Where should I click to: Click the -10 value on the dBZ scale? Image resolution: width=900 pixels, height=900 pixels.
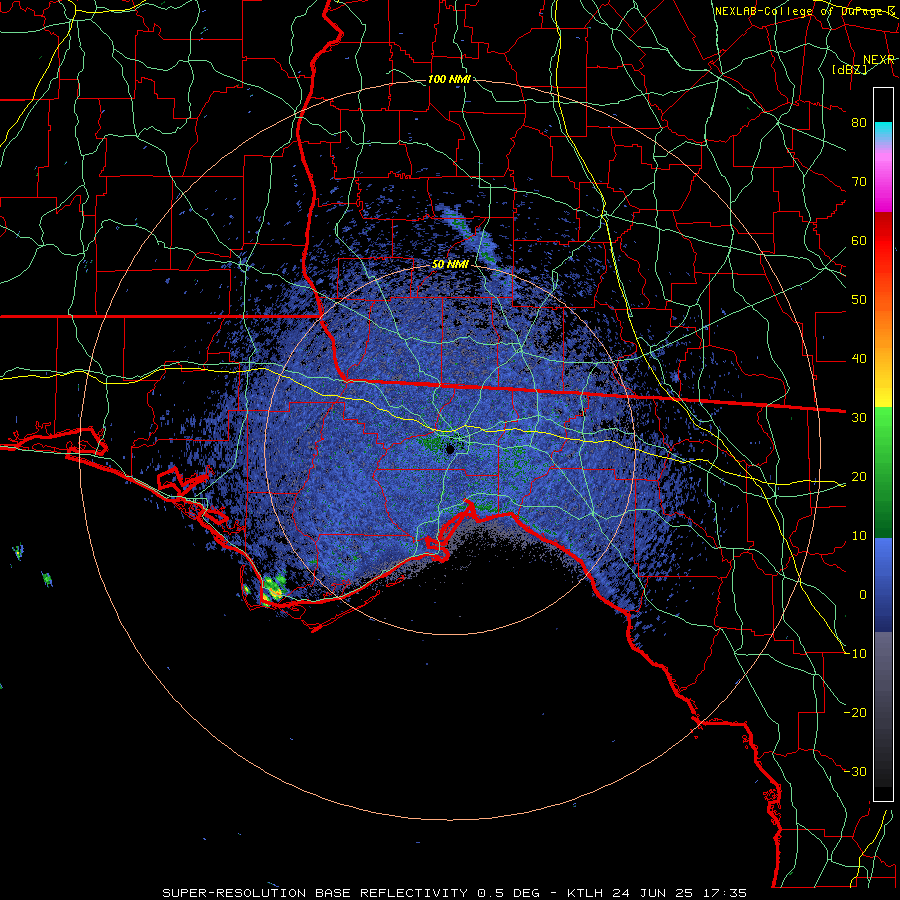pos(855,654)
